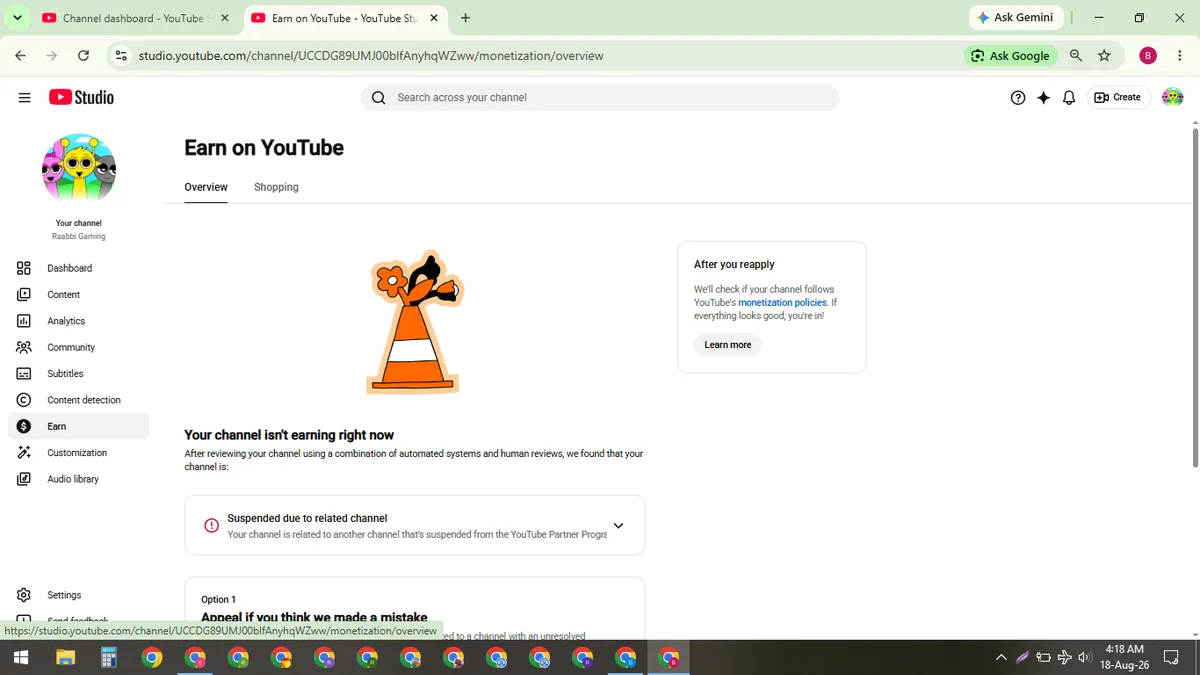1200x675 pixels.
Task: Click the YouTube Studio logo
Action: click(x=81, y=97)
